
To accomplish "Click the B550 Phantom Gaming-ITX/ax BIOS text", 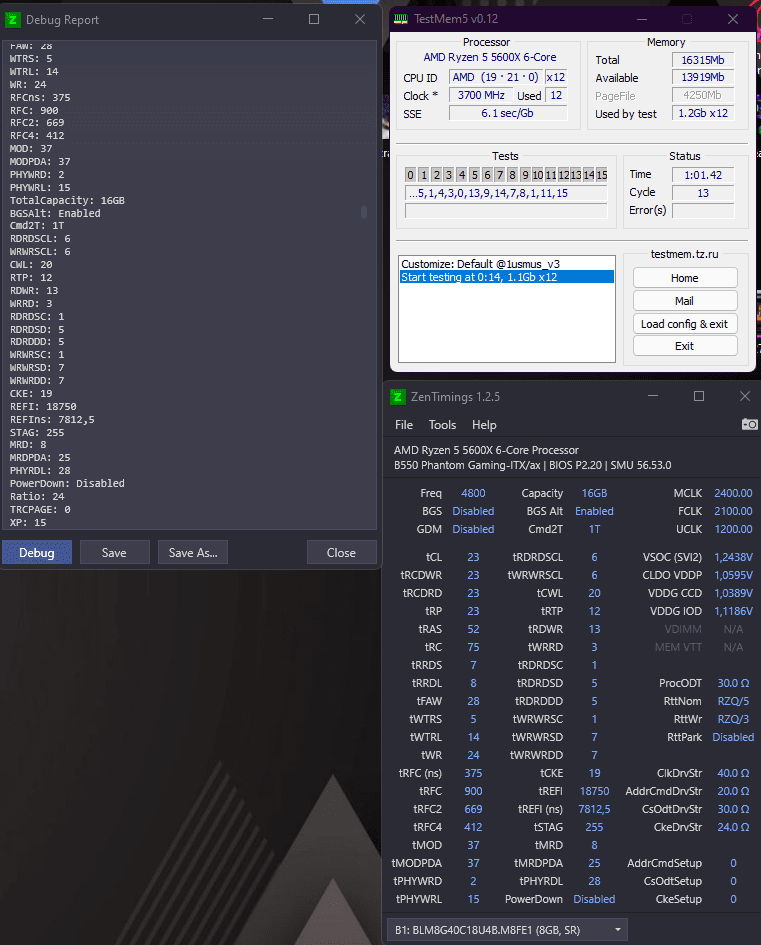I will [532, 465].
